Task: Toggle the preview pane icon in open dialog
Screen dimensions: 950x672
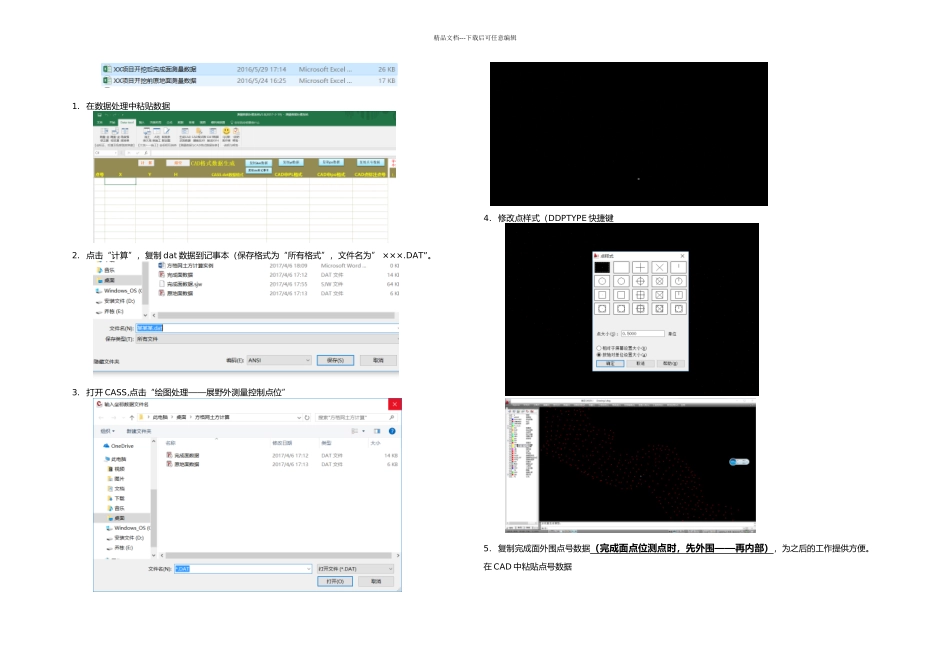Action: [377, 431]
